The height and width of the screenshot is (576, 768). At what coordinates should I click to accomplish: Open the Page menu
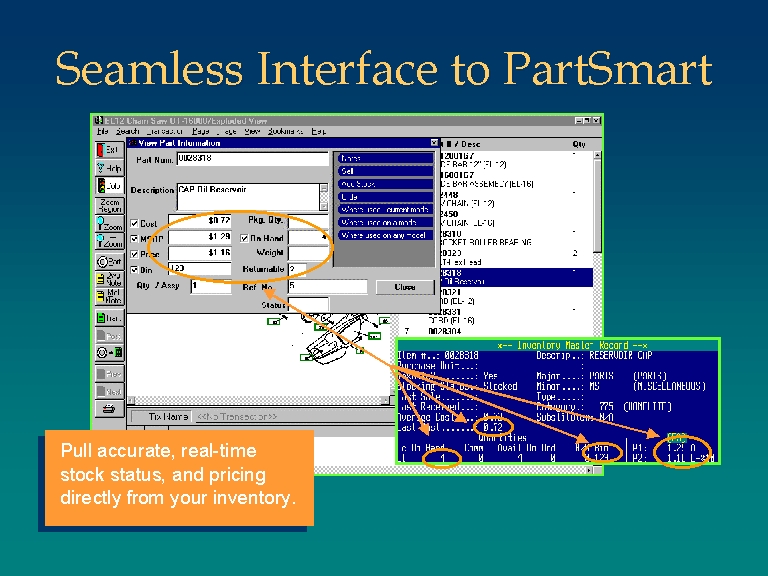pyautogui.click(x=200, y=131)
